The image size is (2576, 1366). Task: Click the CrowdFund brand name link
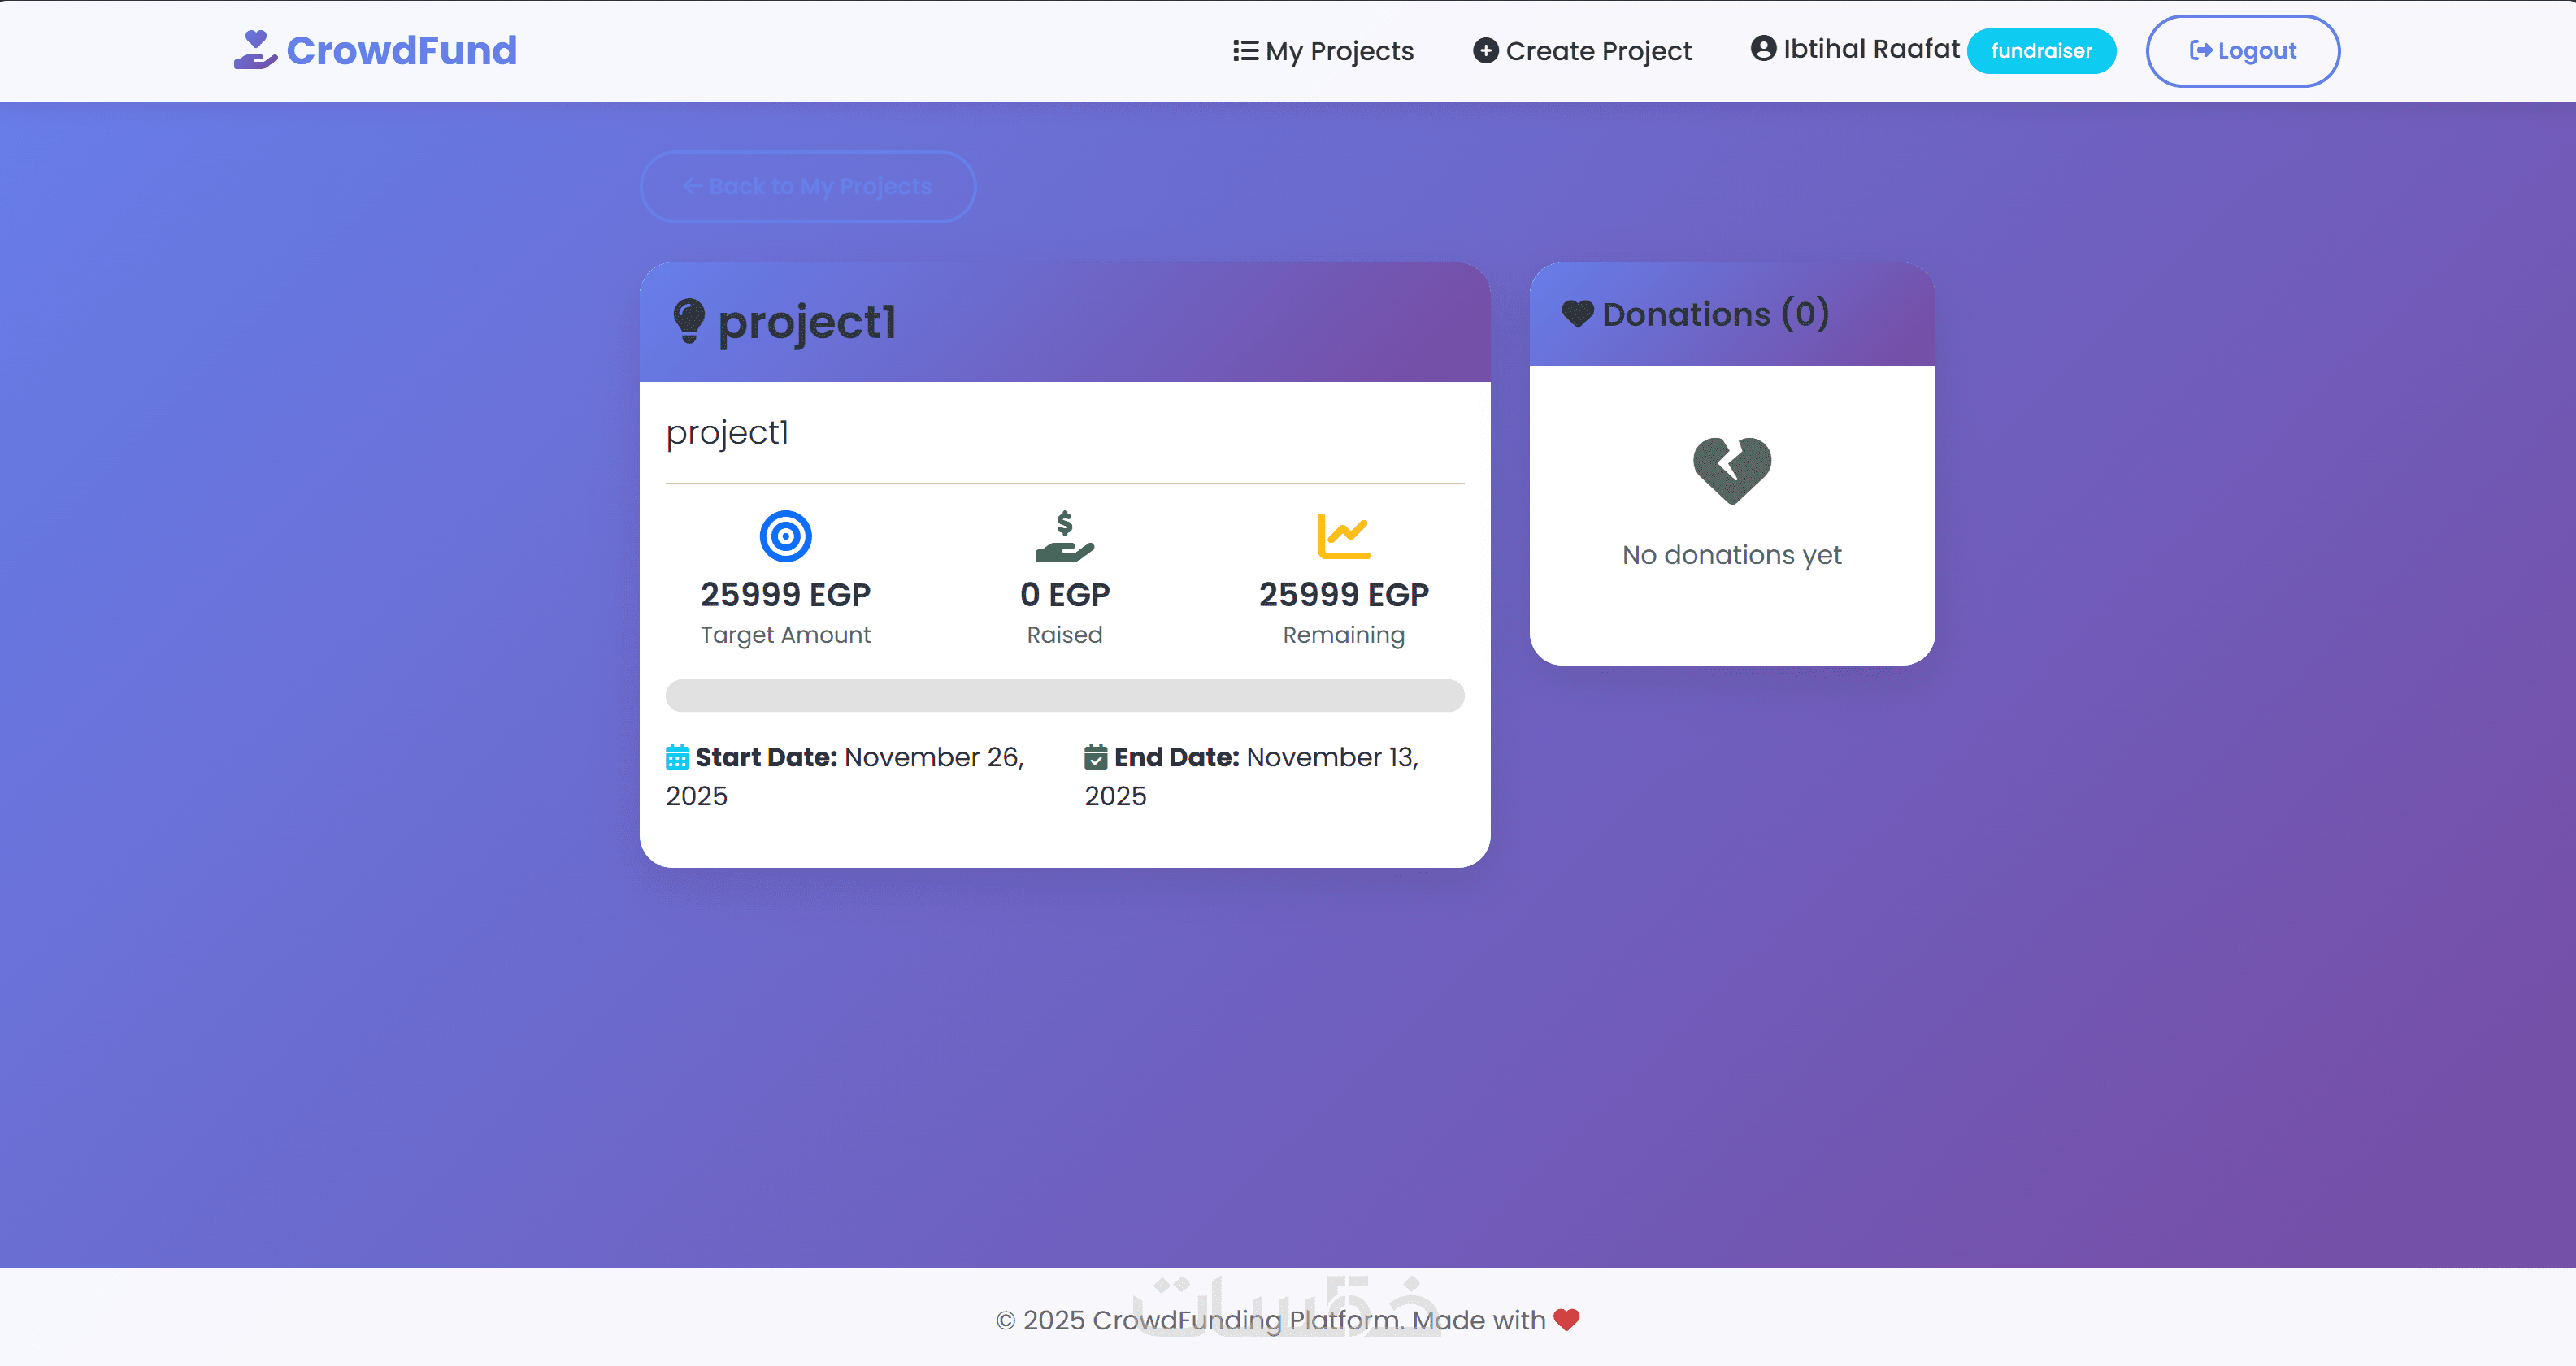pyautogui.click(x=401, y=50)
